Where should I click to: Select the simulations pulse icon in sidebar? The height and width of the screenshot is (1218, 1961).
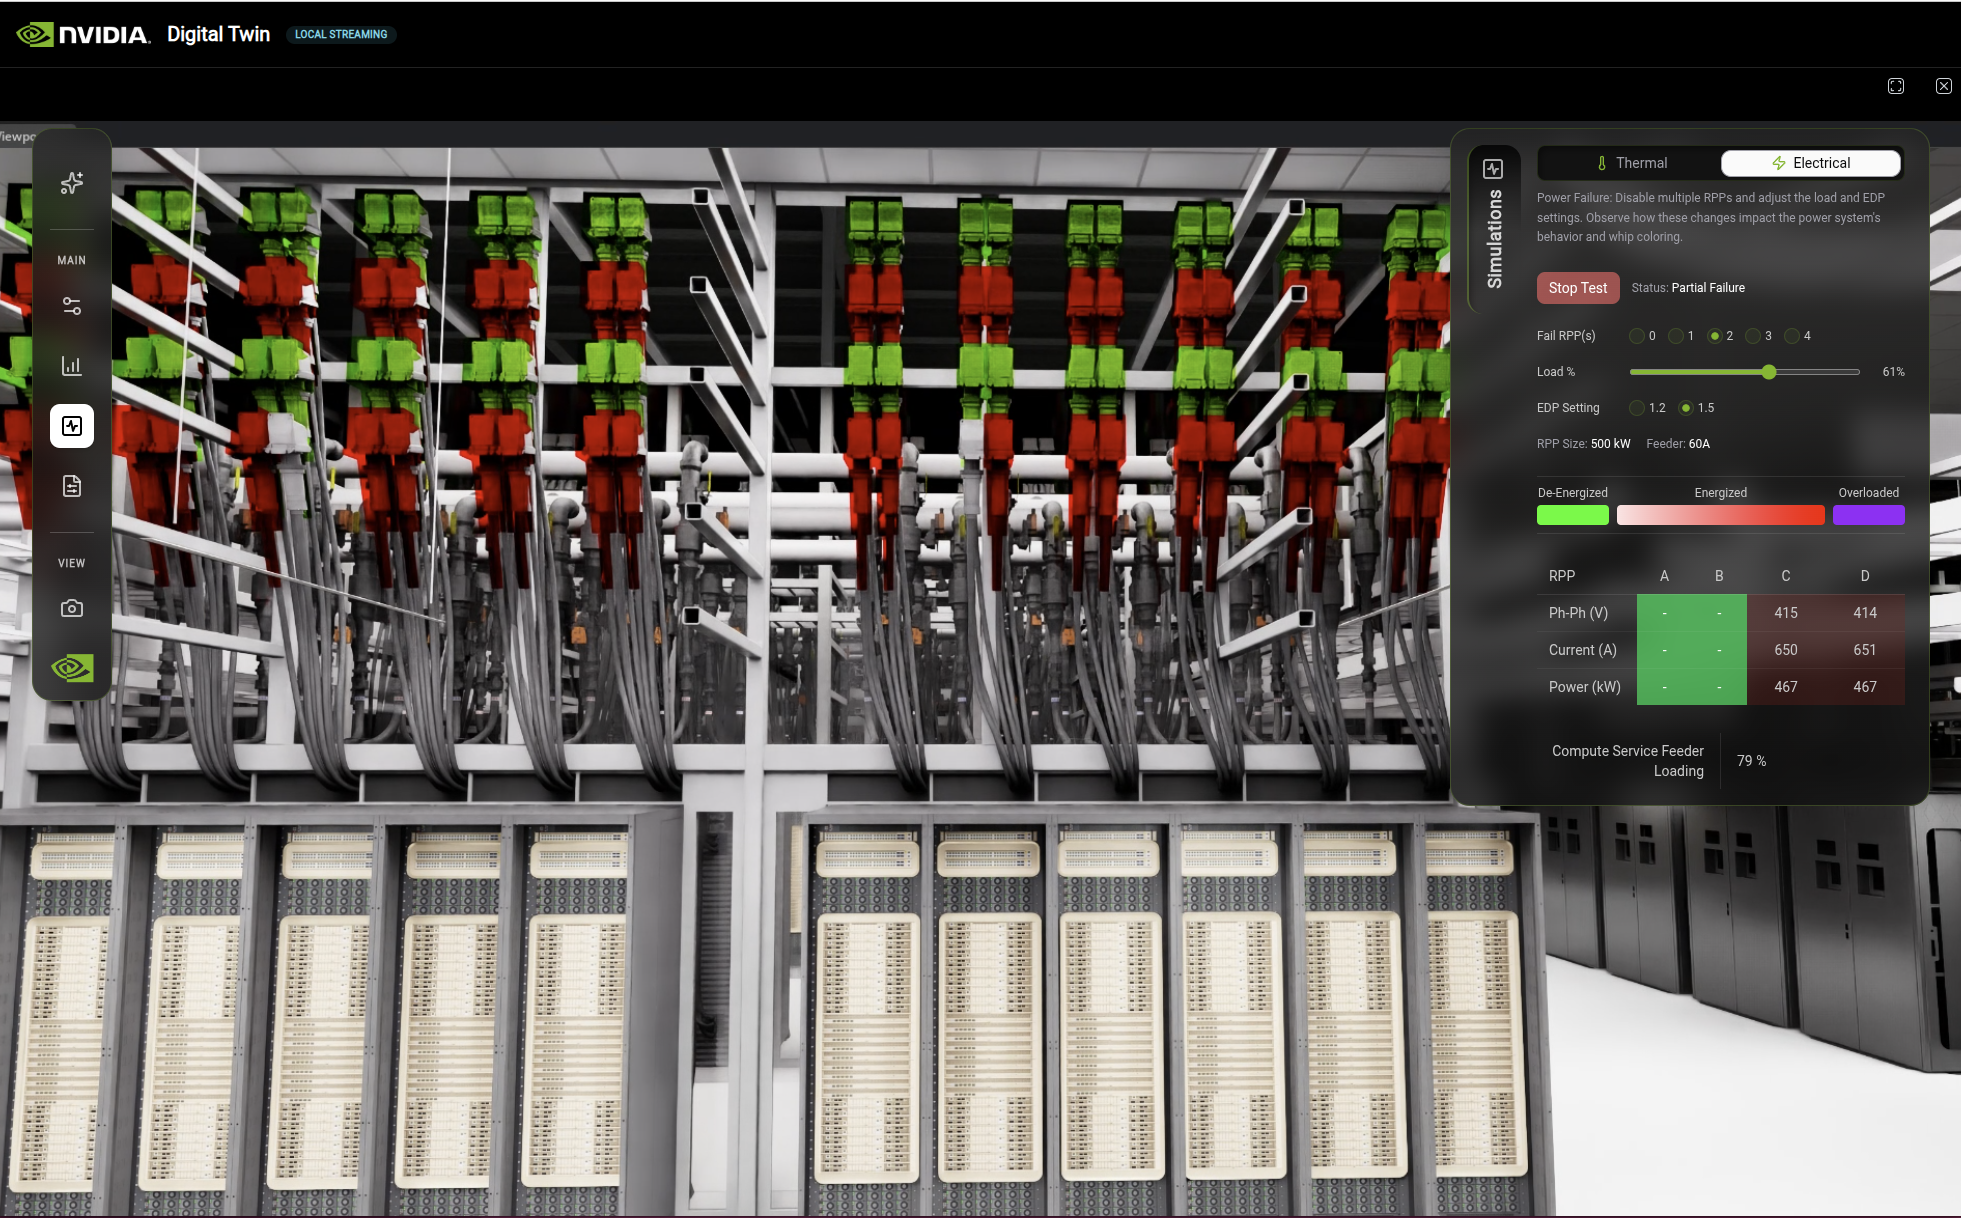(72, 426)
